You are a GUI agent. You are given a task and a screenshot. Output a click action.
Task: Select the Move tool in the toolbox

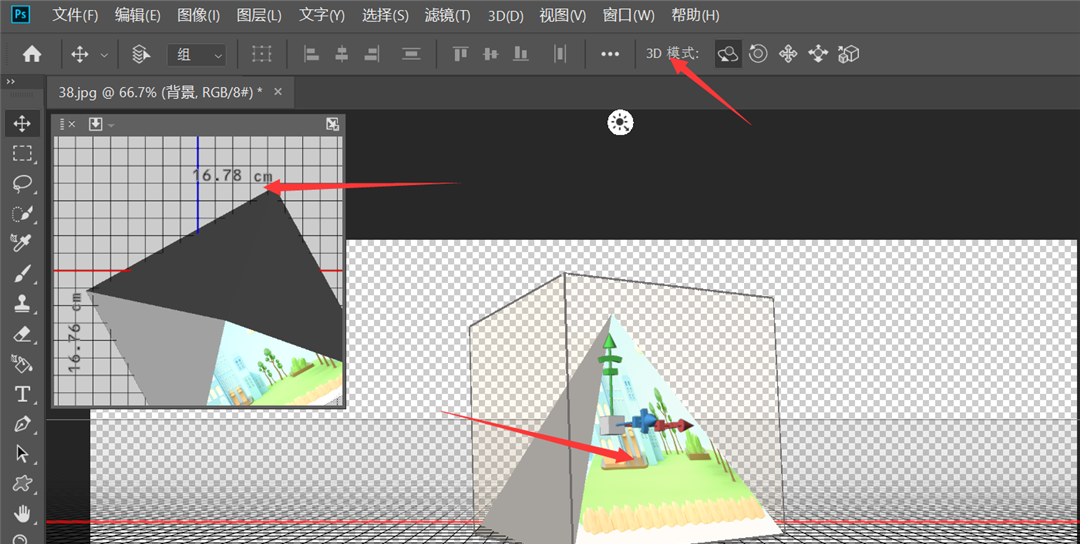pyautogui.click(x=22, y=124)
